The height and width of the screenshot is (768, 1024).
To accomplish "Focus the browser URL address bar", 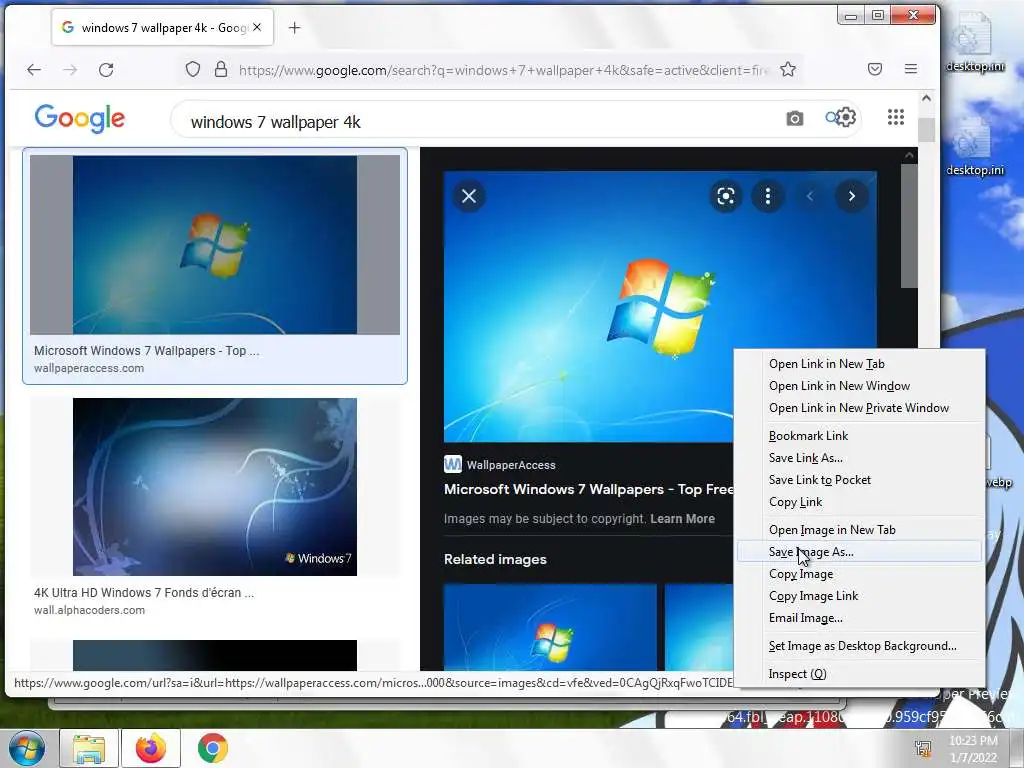I will (503, 70).
